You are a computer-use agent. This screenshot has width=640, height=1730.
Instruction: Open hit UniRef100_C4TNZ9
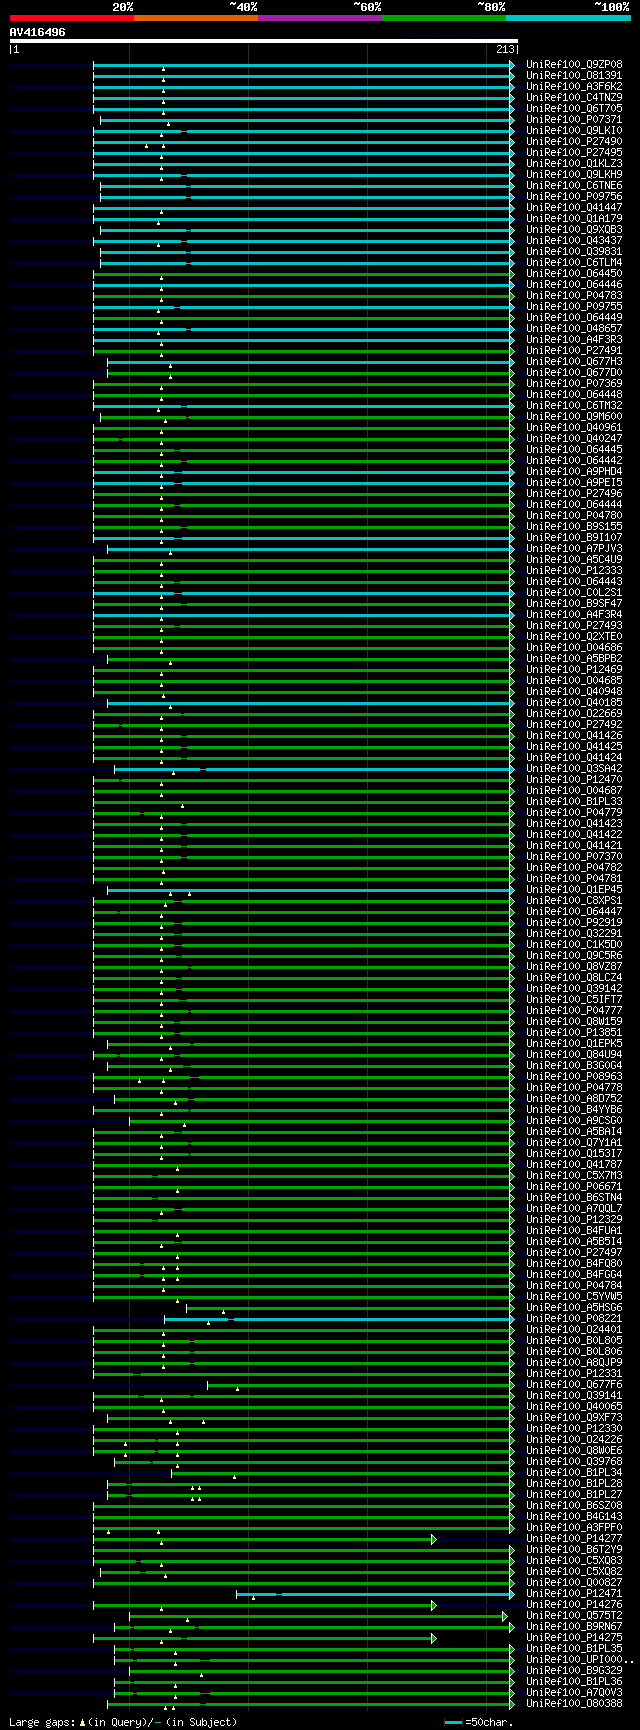(x=574, y=98)
